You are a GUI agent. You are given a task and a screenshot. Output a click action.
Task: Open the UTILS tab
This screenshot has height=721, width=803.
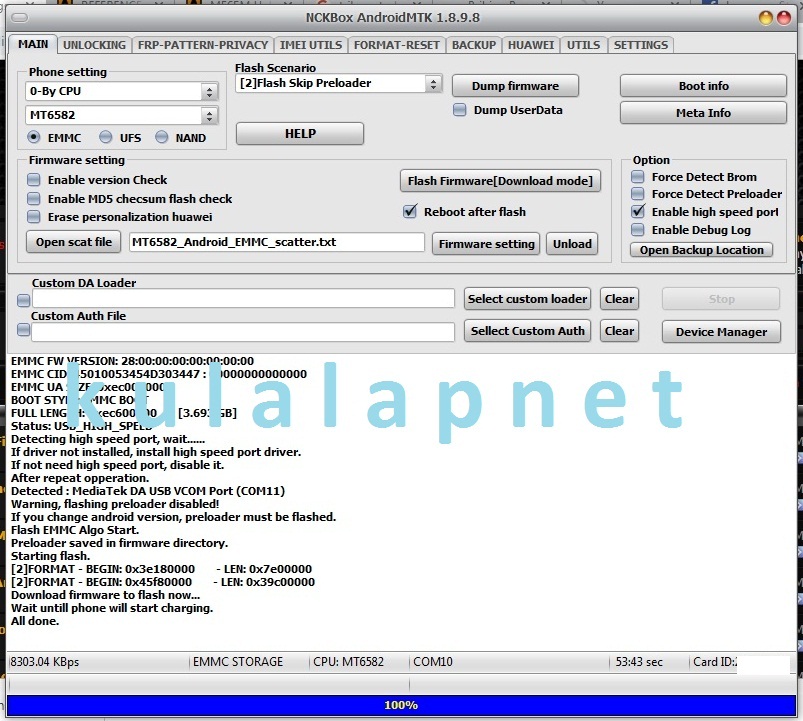point(583,45)
